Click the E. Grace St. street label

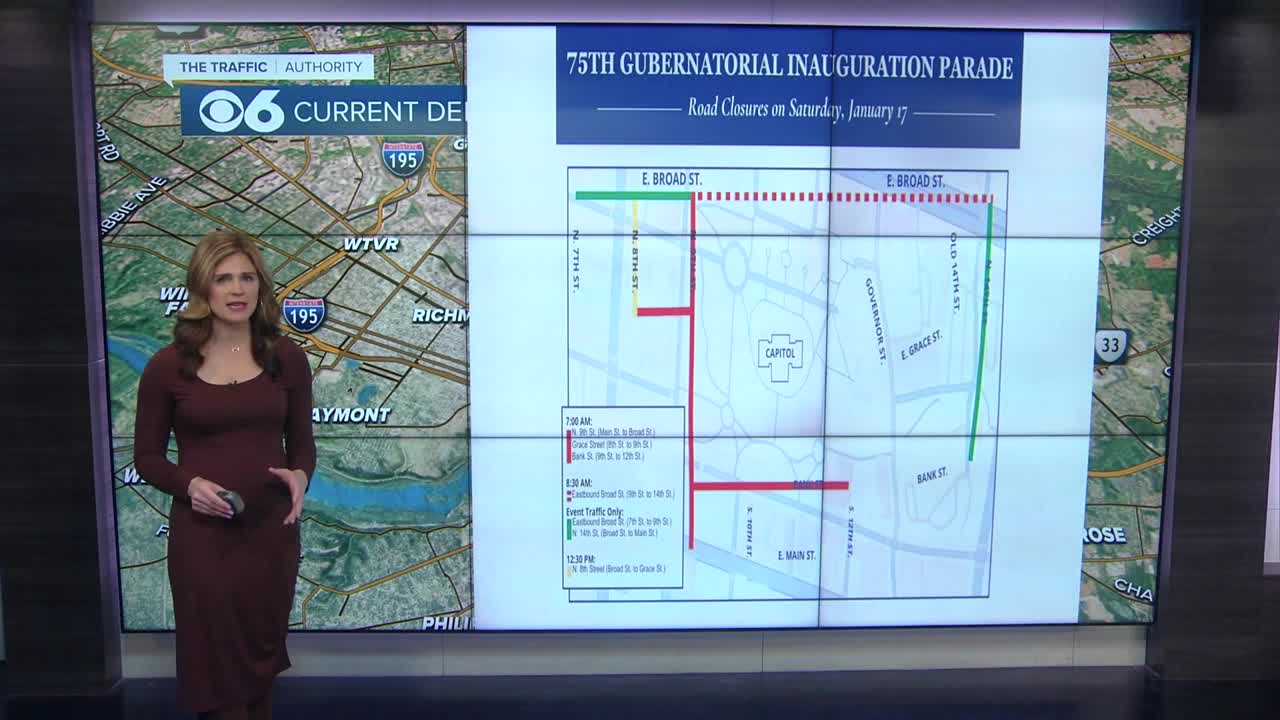pyautogui.click(x=921, y=346)
